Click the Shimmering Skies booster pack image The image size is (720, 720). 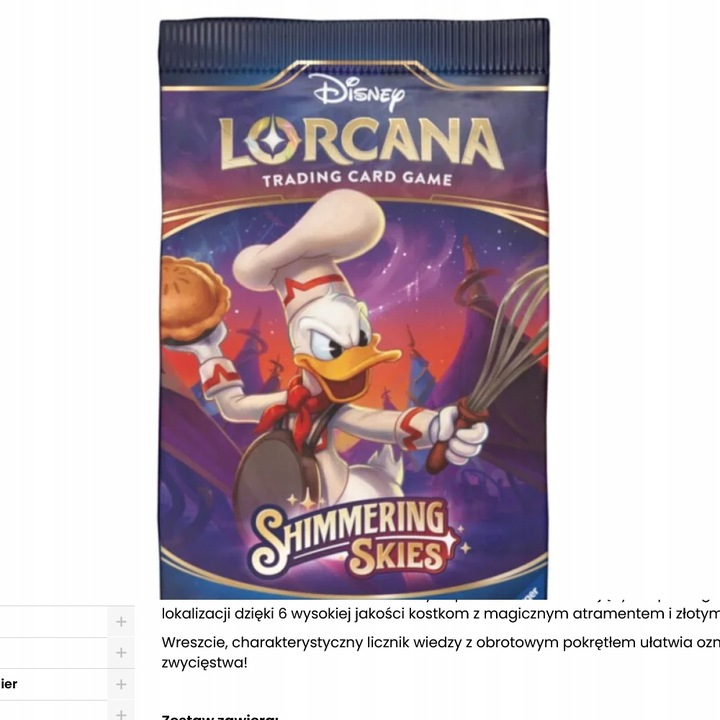click(354, 309)
